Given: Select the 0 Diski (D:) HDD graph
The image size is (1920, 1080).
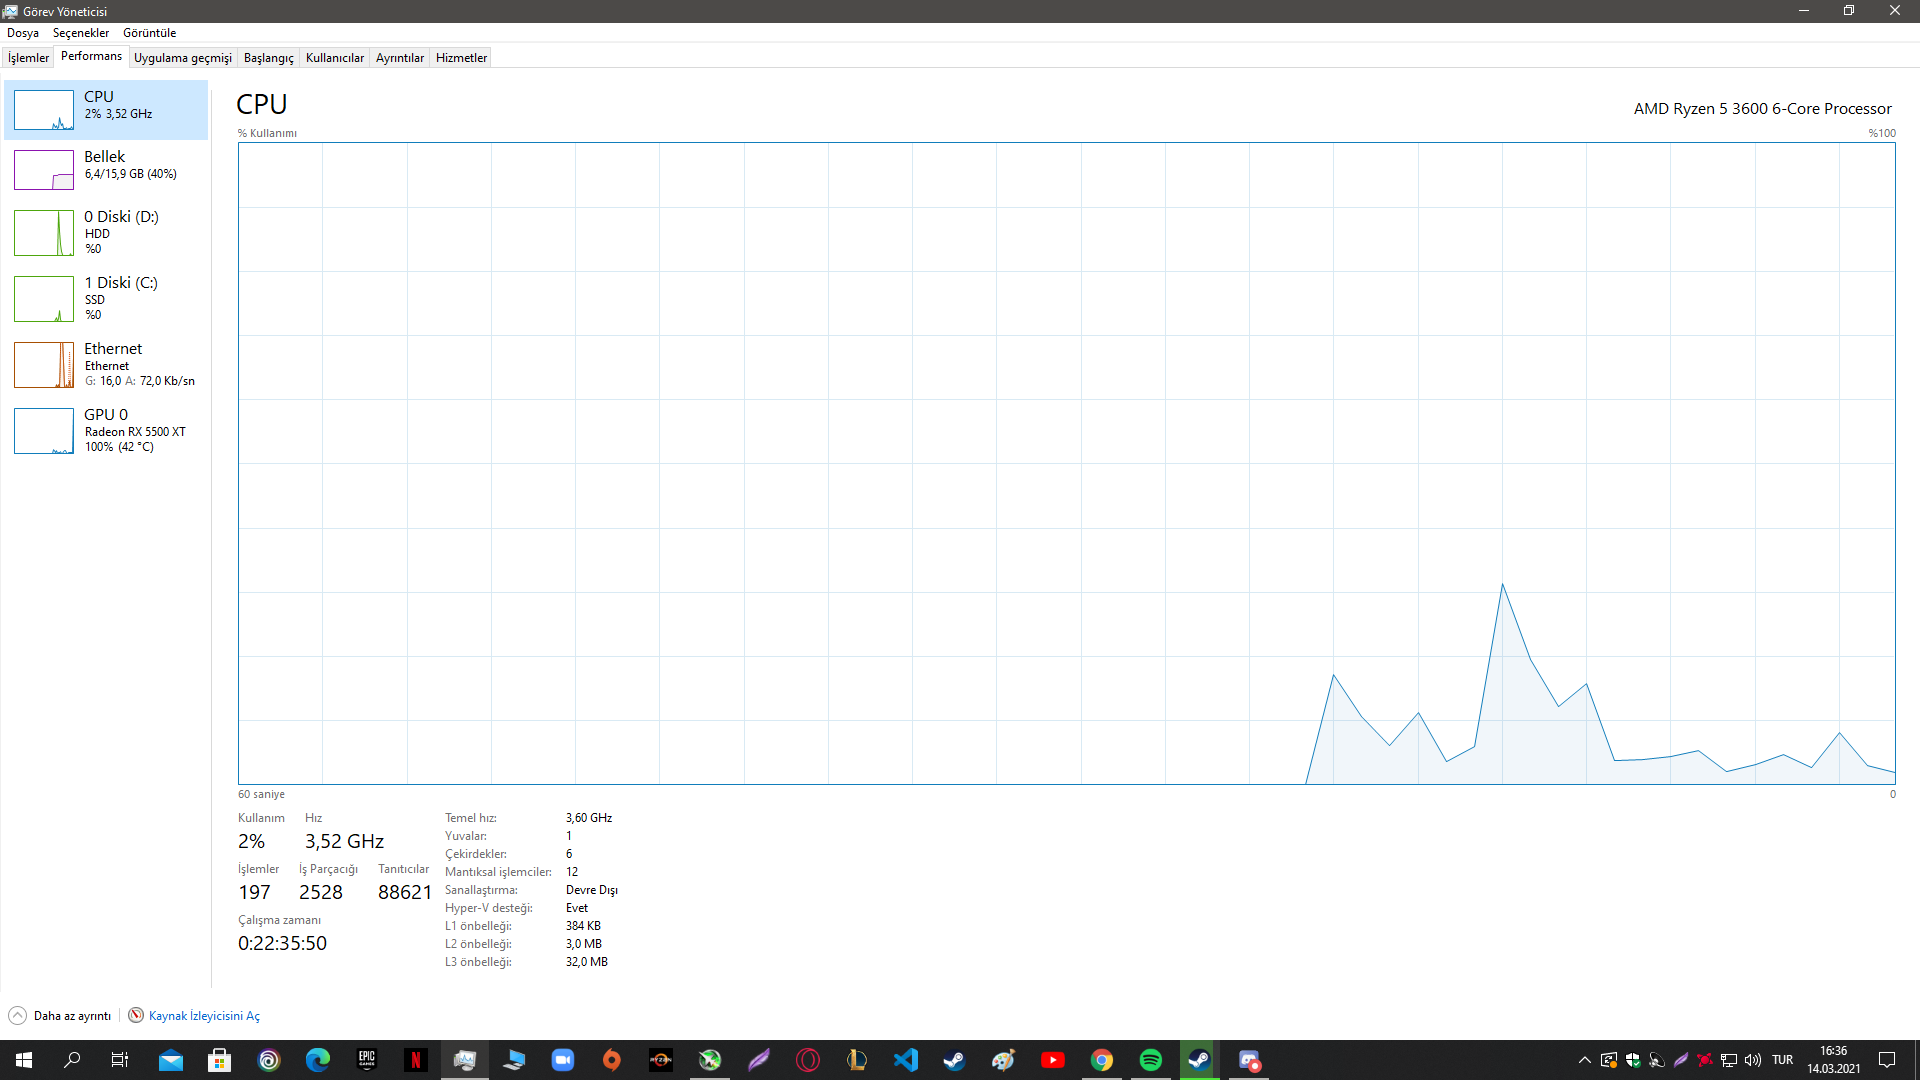Looking at the screenshot, I should (44, 232).
